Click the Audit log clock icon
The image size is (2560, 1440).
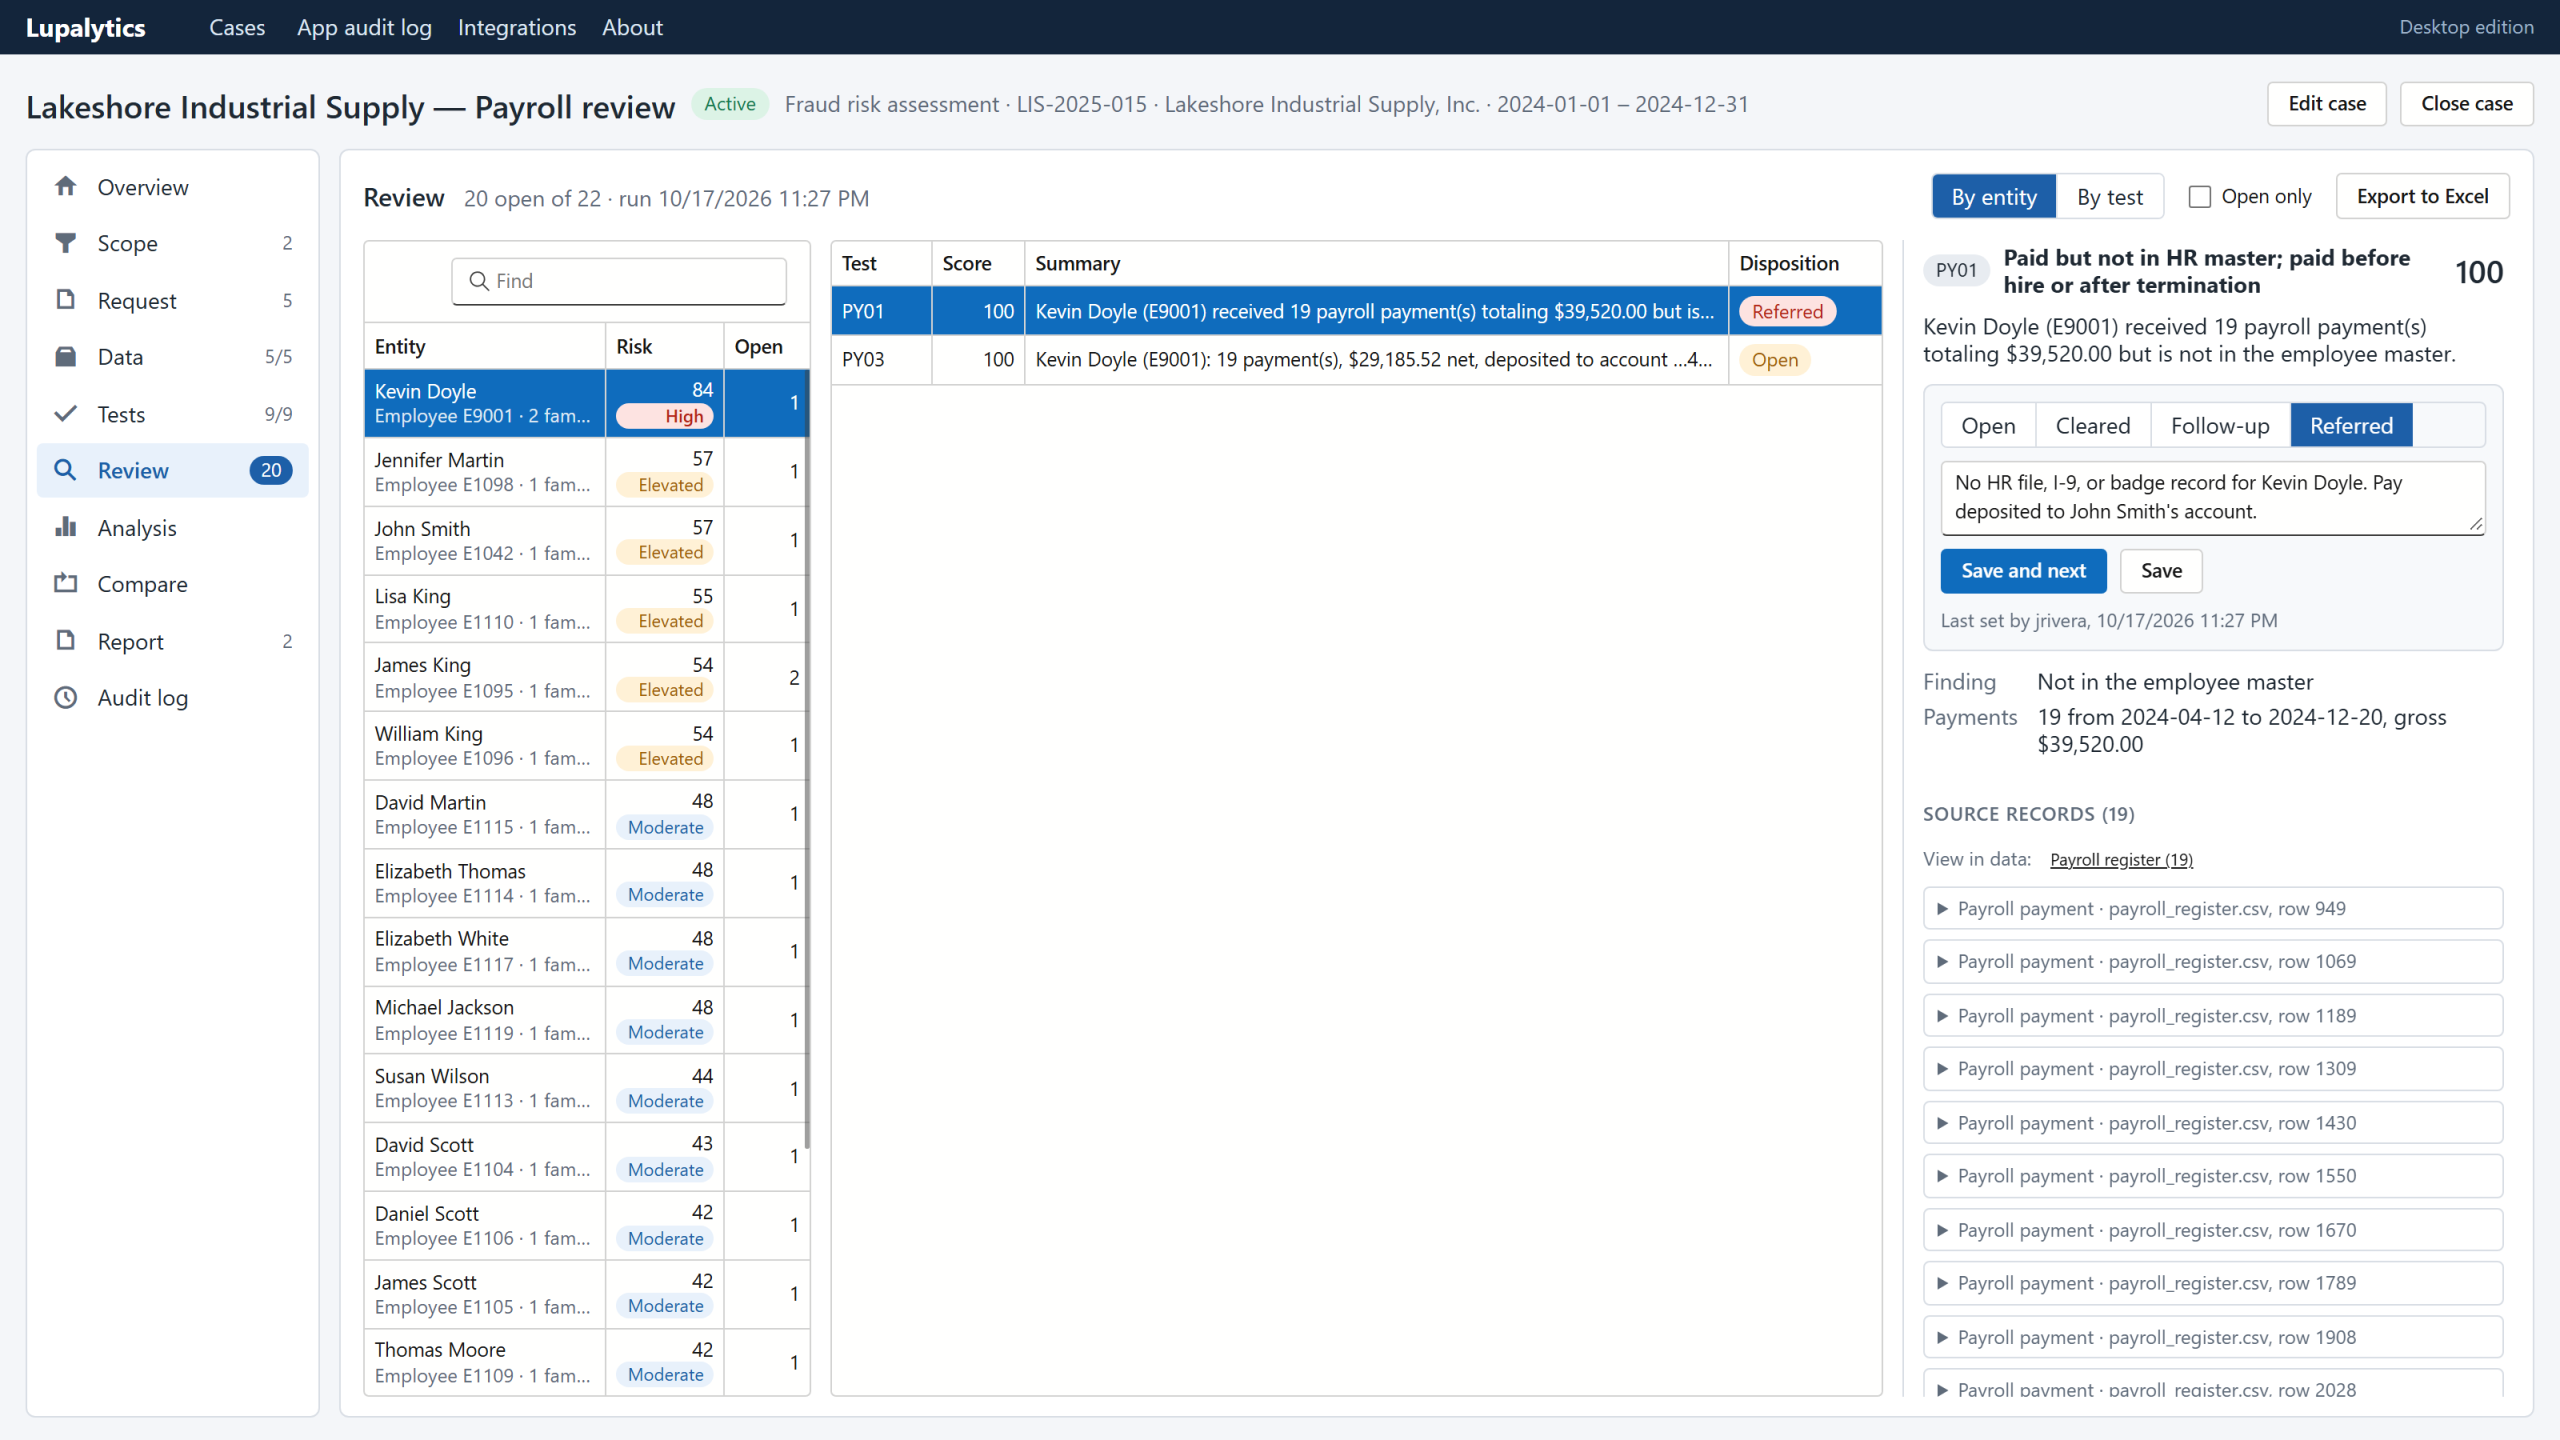pyautogui.click(x=66, y=698)
